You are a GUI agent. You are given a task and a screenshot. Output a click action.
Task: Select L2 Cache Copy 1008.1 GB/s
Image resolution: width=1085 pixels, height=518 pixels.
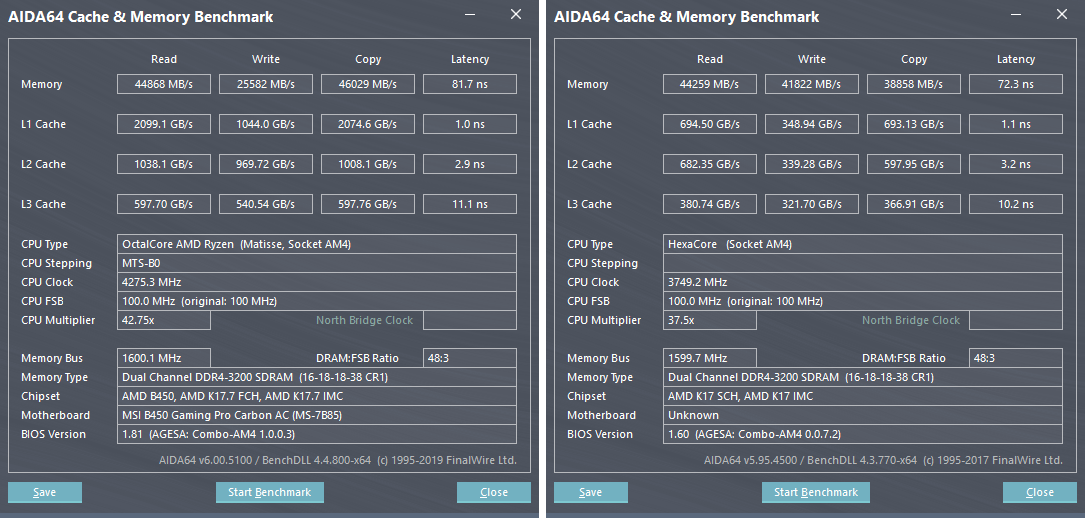point(368,165)
